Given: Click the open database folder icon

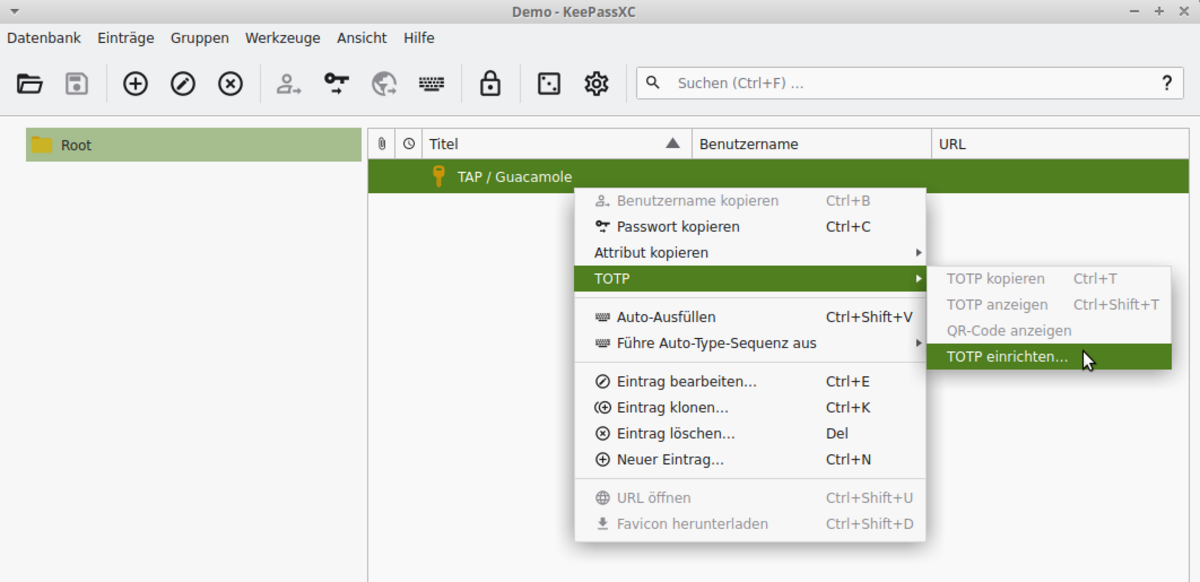Looking at the screenshot, I should tap(30, 84).
